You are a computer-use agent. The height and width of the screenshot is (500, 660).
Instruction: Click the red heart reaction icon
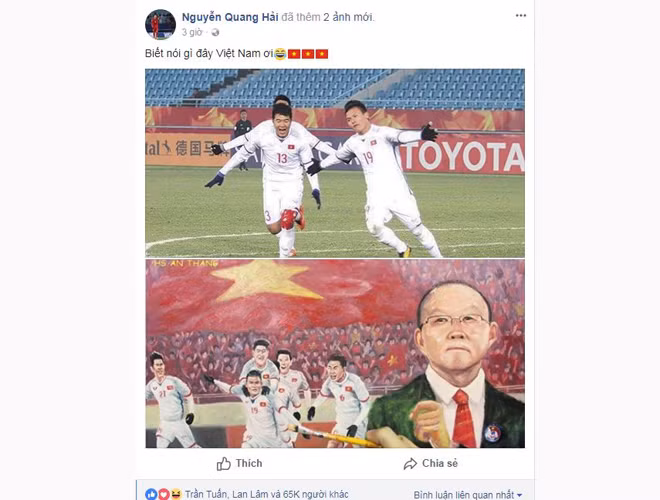(163, 494)
